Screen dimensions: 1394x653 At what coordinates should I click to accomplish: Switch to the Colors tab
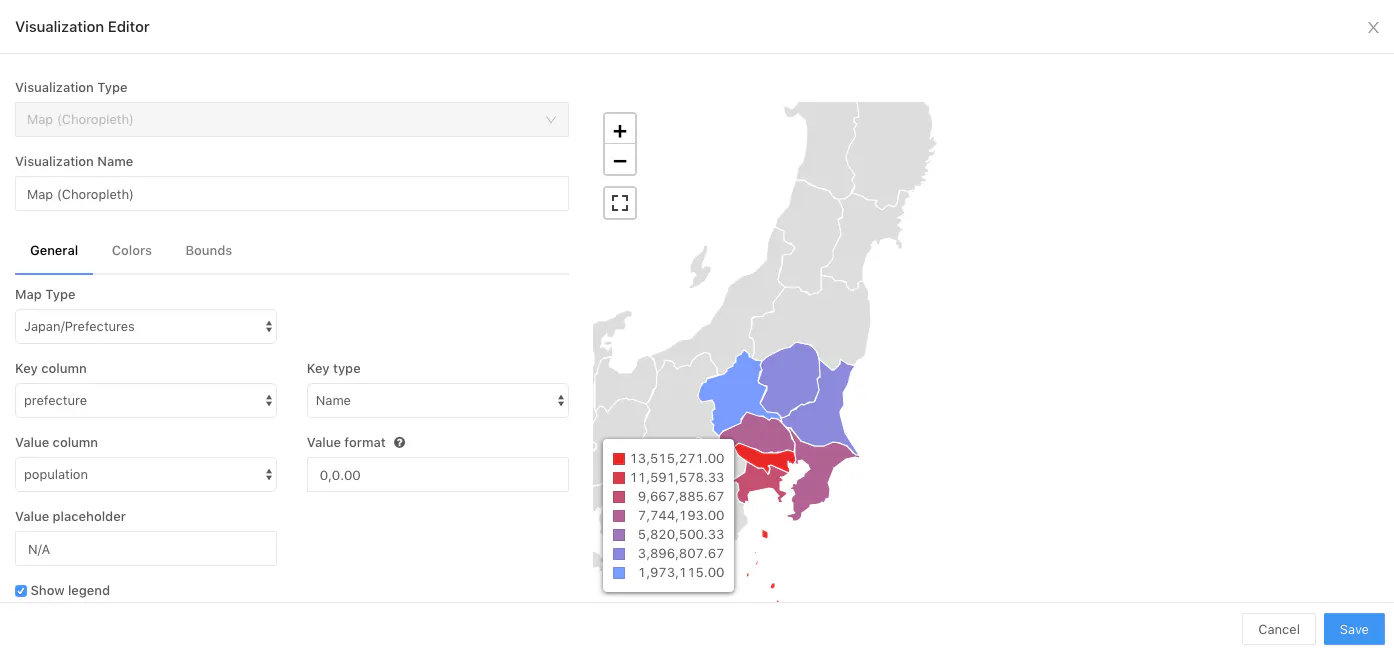click(x=131, y=250)
